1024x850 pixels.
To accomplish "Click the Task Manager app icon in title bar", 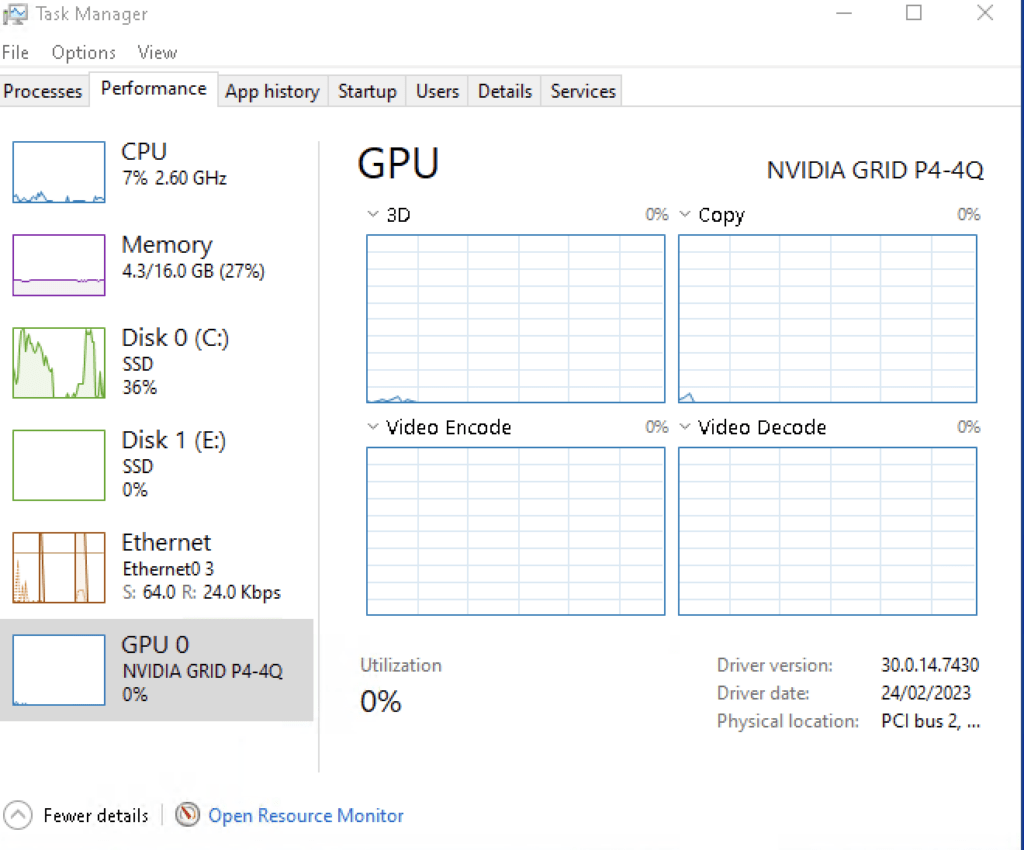I will tap(16, 15).
